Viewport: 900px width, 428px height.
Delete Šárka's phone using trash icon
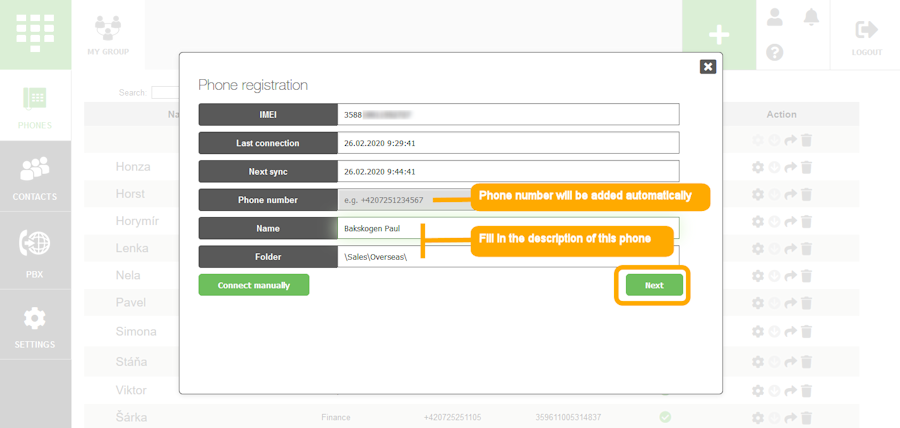coord(807,417)
